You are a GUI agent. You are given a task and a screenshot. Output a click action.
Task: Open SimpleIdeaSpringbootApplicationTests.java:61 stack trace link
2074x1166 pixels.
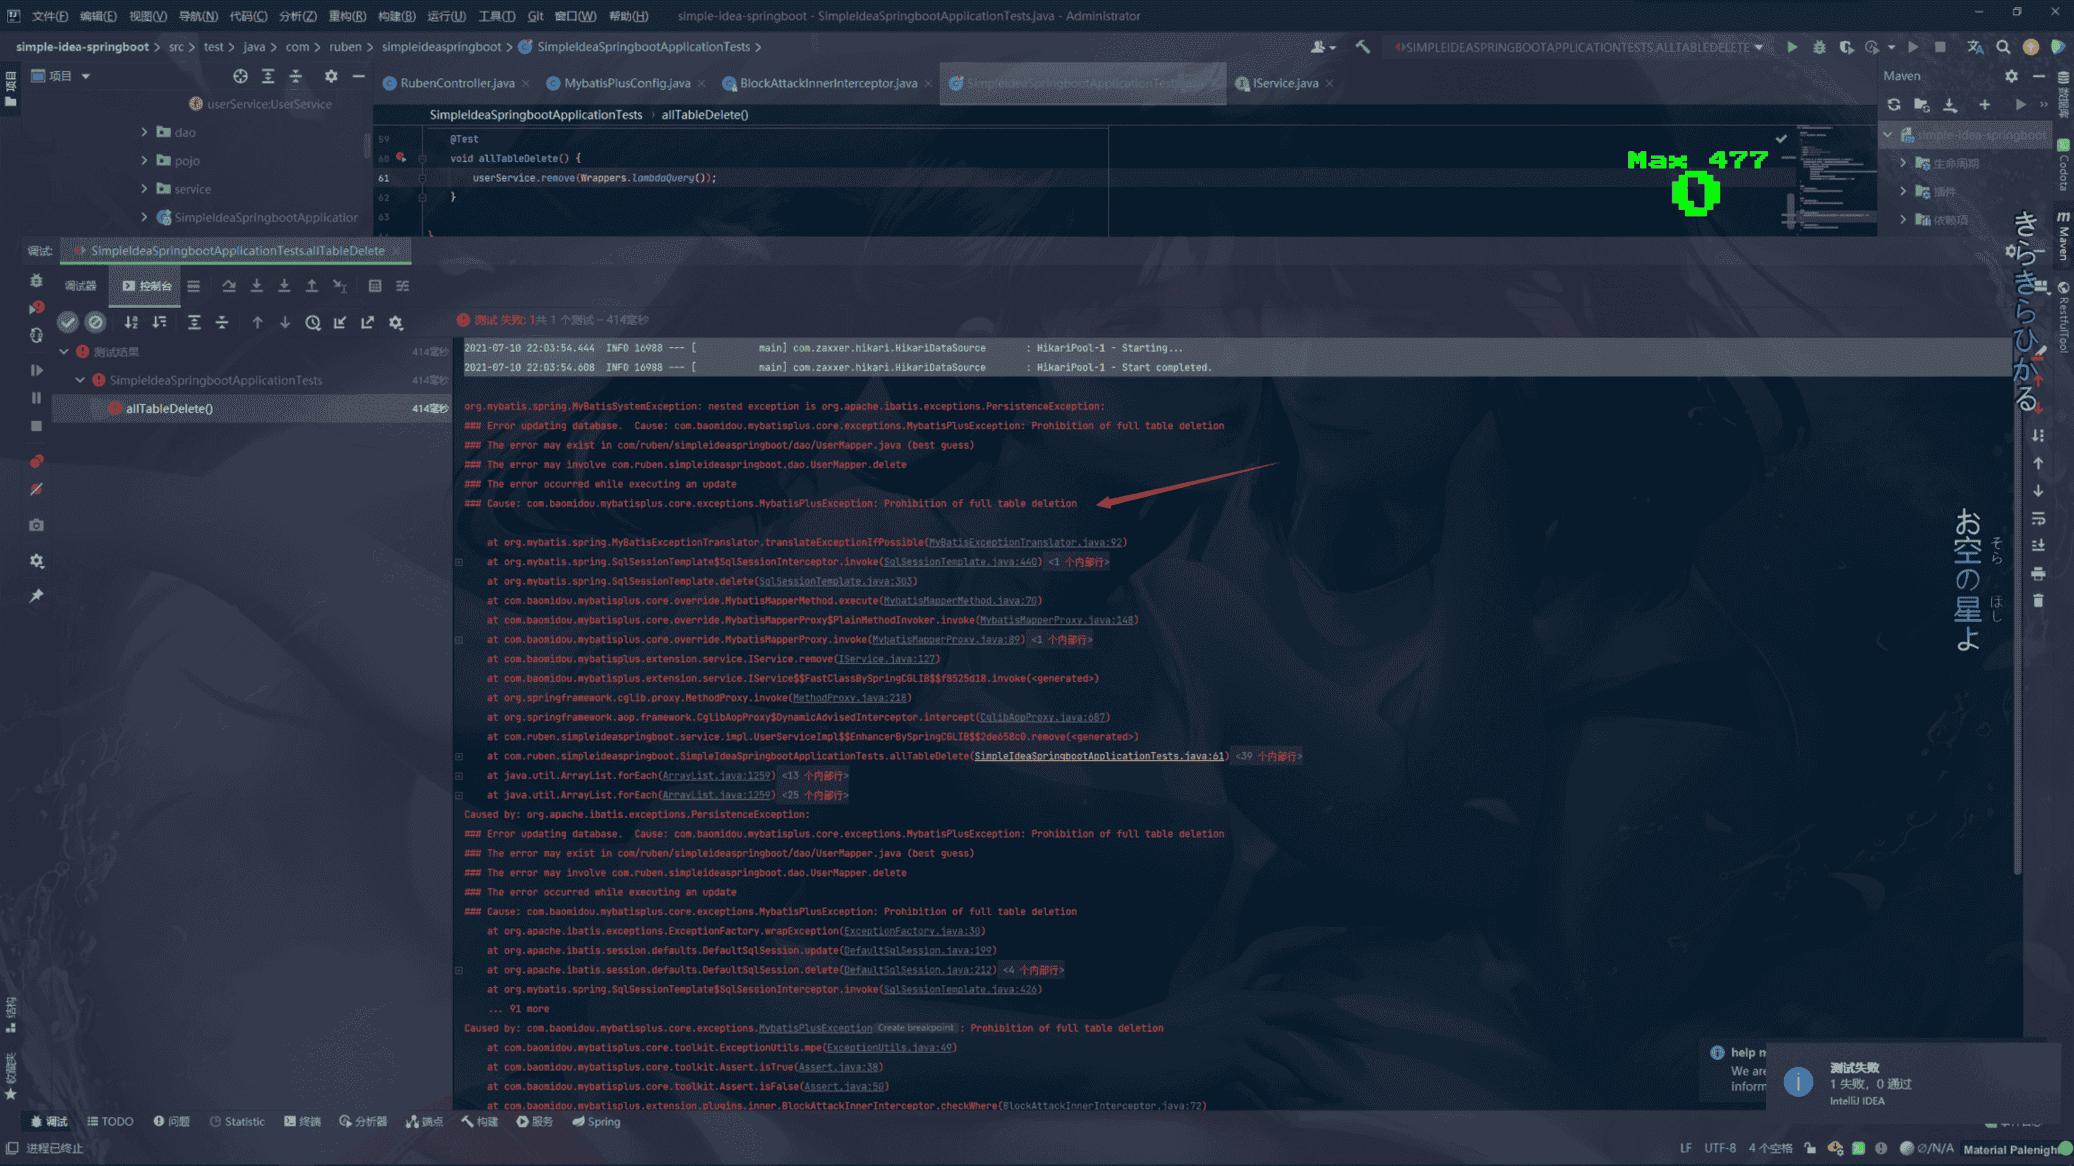1098,756
